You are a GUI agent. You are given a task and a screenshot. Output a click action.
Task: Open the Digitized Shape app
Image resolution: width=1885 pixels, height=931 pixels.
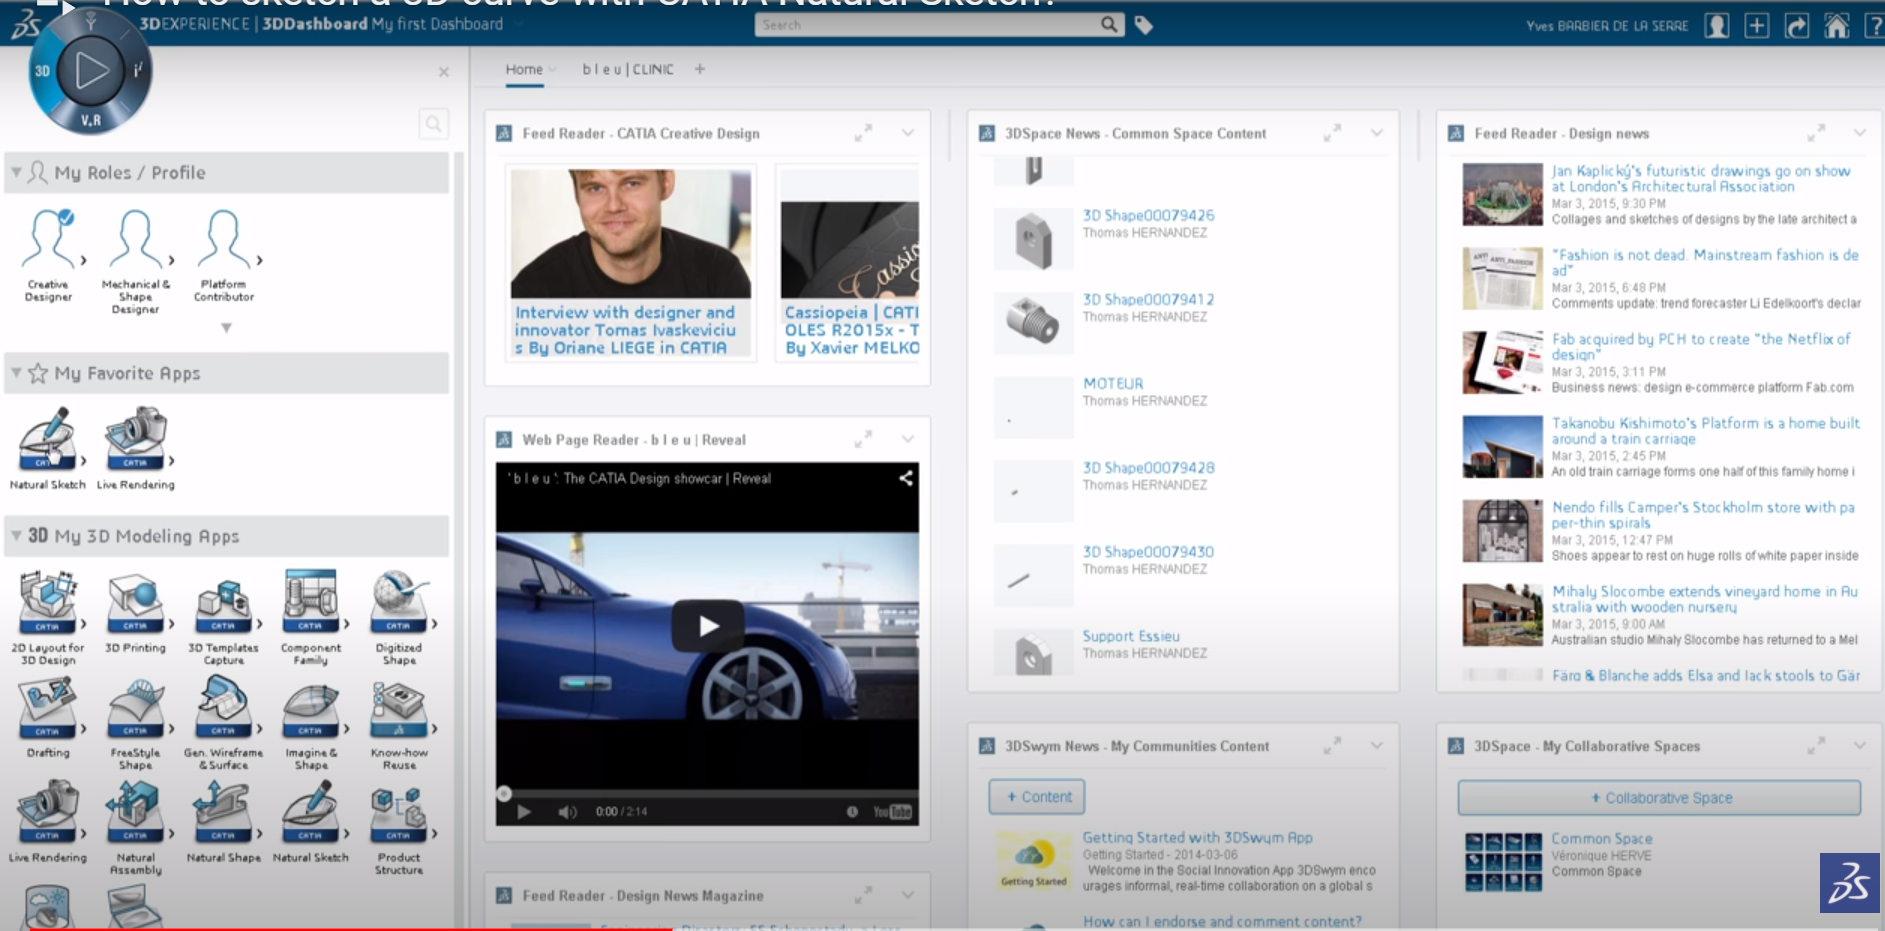tap(398, 603)
